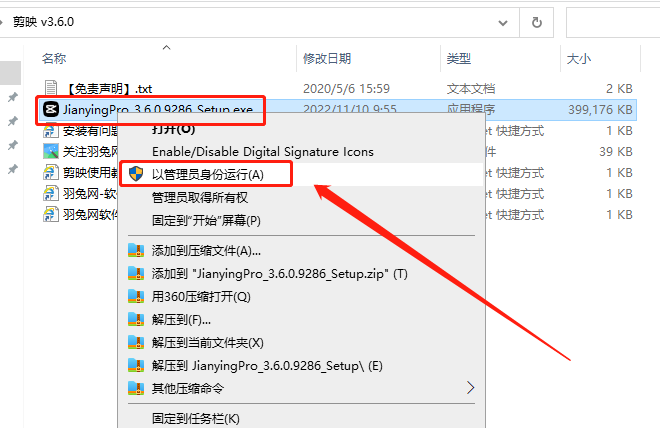660x428 pixels.
Task: Click the 关注羽兔网 file name
Action: [x=90, y=152]
